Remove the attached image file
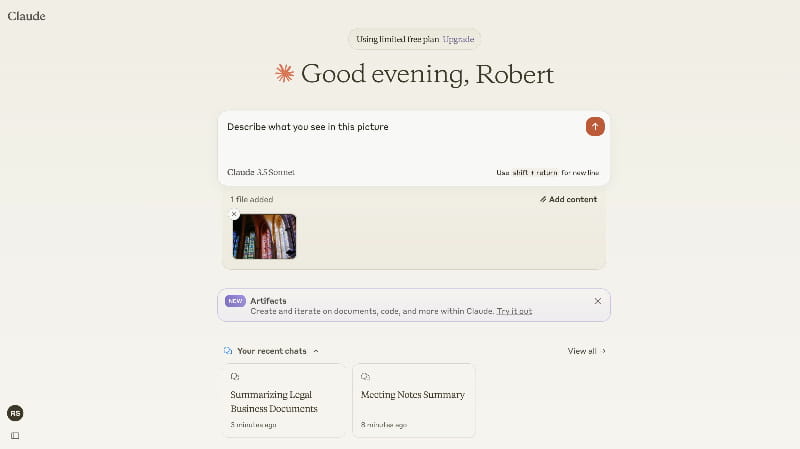Screen dimensions: 800x449 point(234,214)
